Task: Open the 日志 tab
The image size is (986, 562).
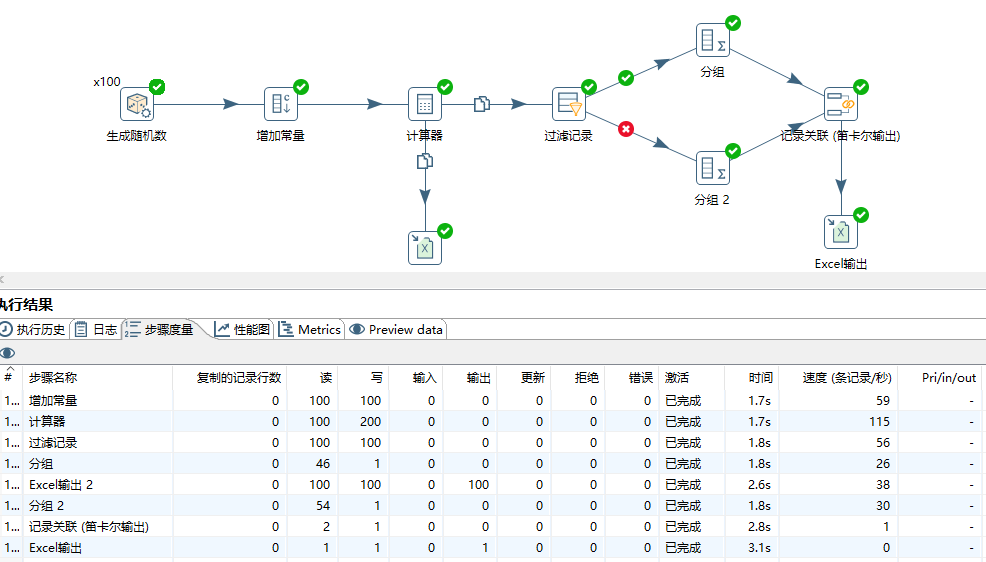Action: point(96,329)
